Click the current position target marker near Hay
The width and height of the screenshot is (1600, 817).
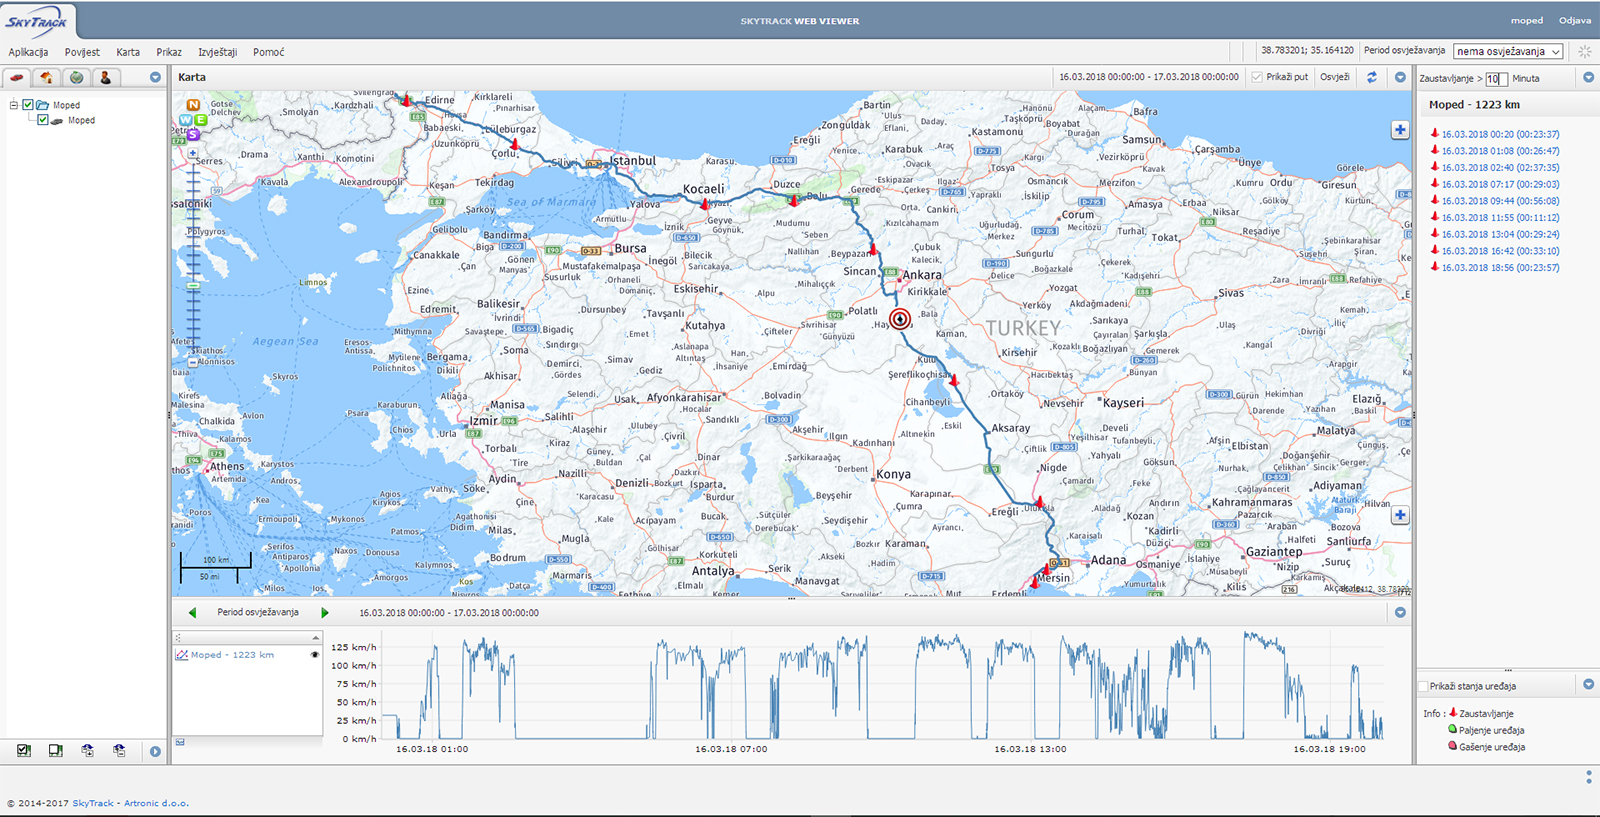tap(900, 319)
